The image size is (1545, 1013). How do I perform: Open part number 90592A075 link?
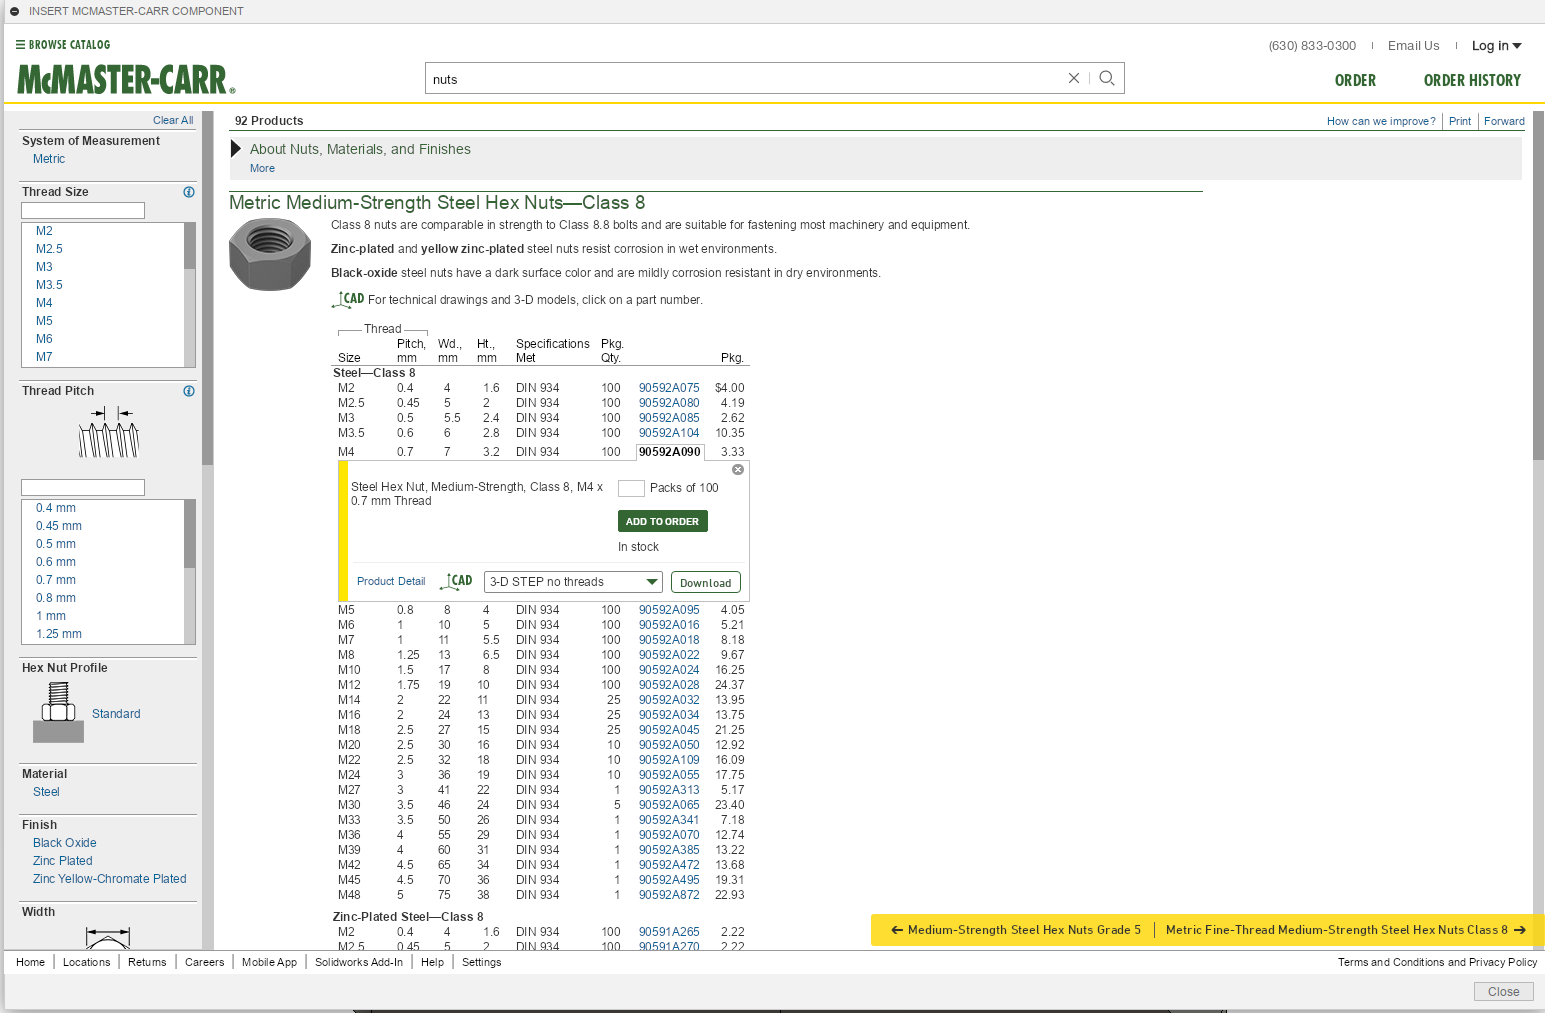(x=668, y=387)
